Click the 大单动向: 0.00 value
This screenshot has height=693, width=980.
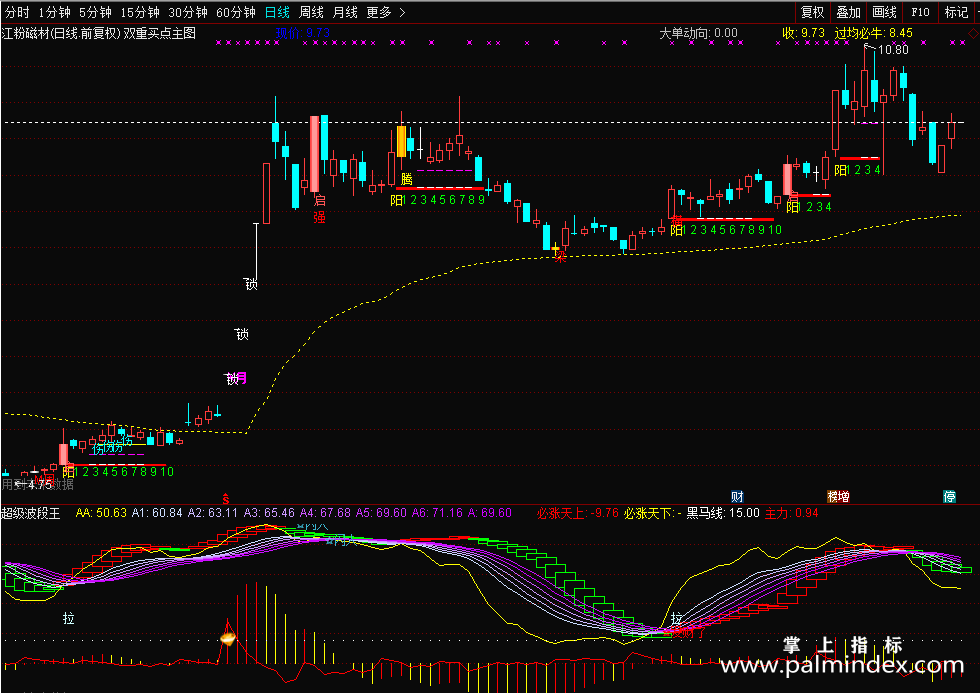(698, 33)
